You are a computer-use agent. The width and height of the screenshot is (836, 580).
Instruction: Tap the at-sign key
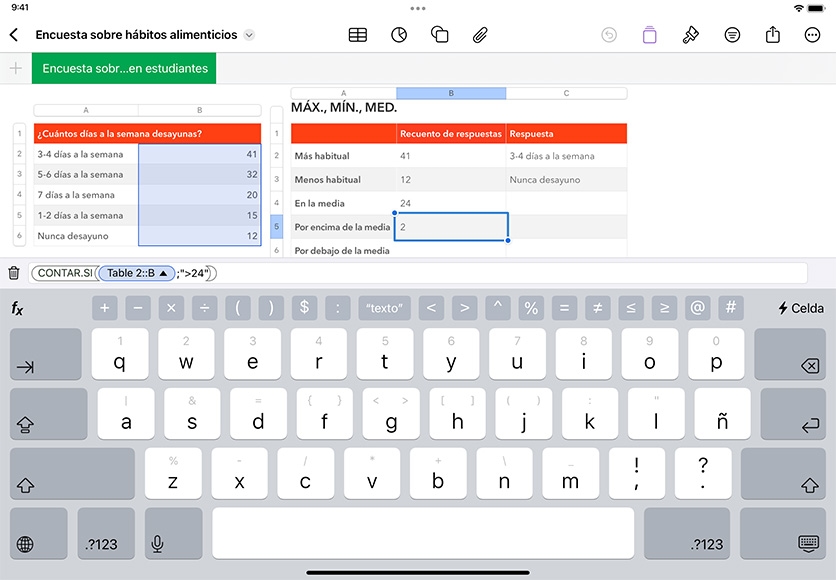(697, 308)
